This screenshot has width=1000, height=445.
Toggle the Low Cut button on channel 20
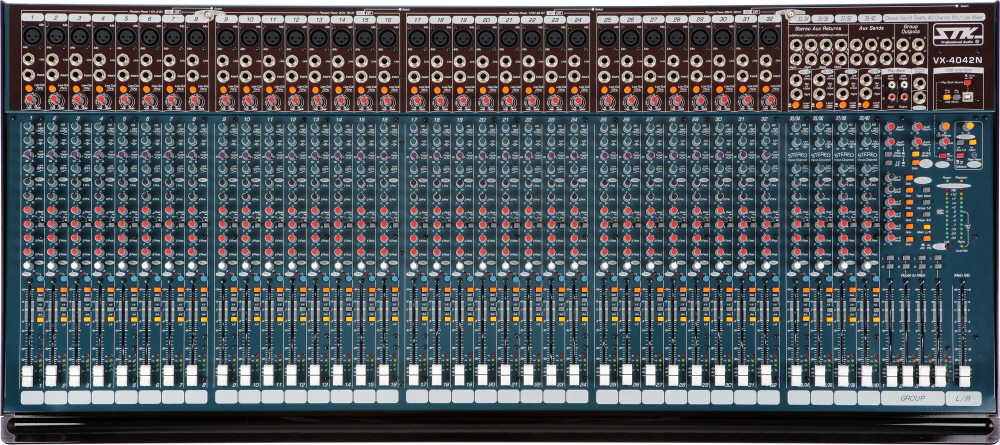pyautogui.click(x=482, y=89)
